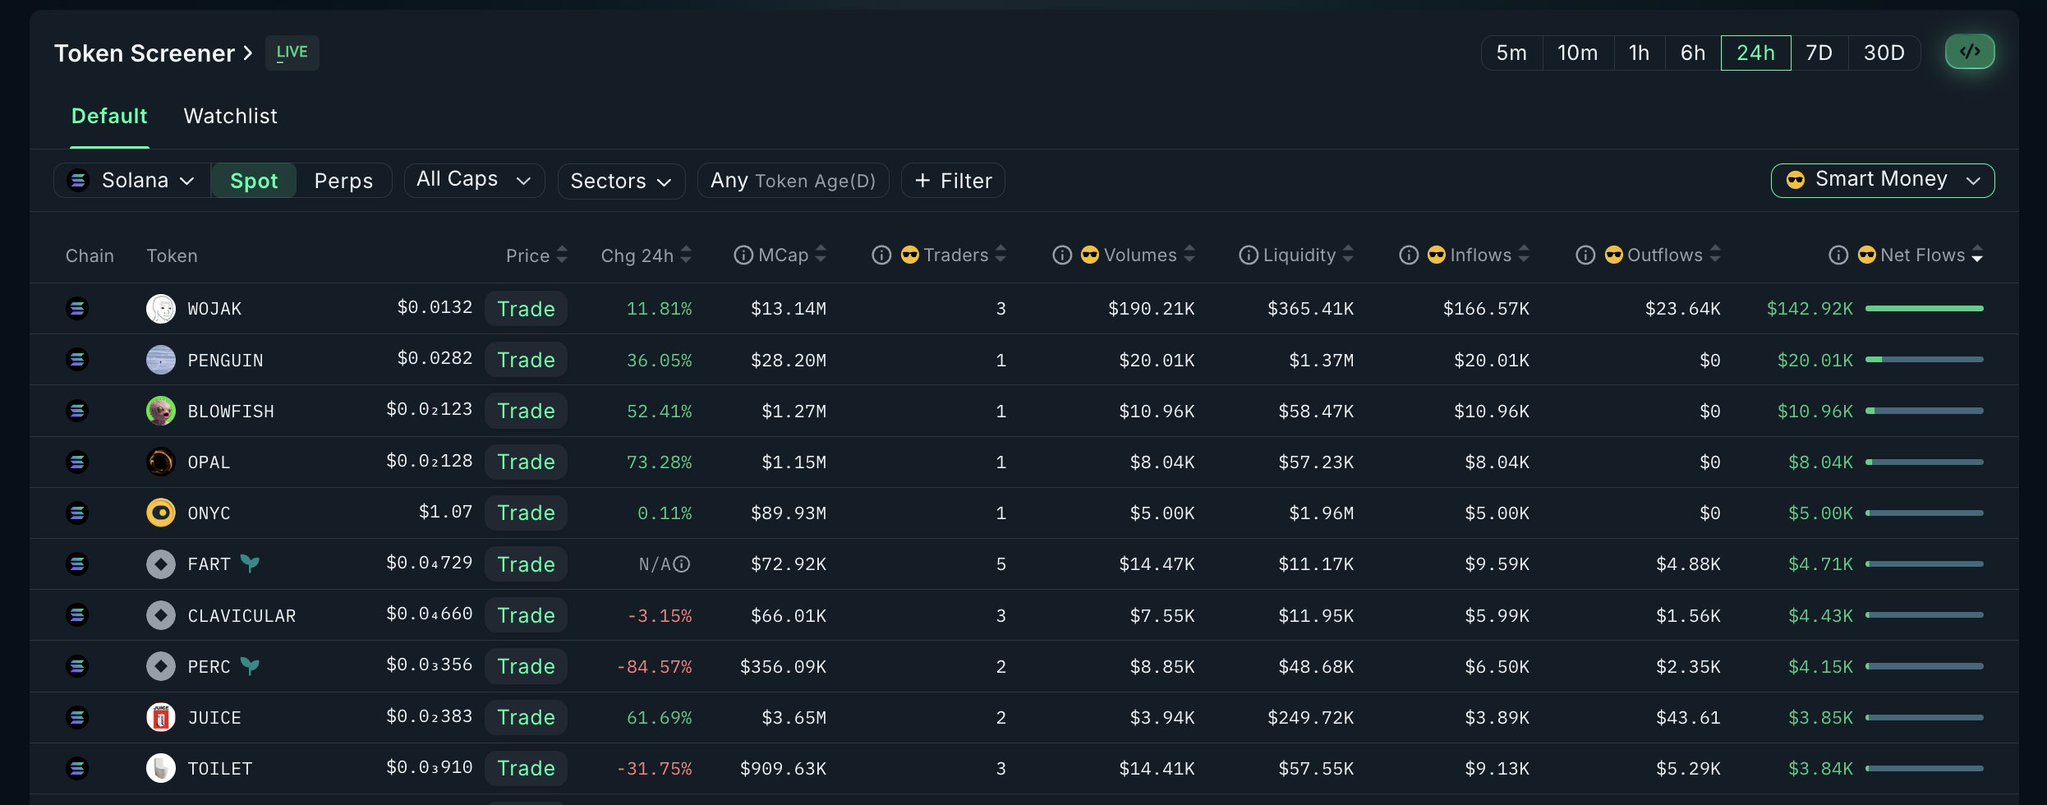Click WOJAK net flows progress bar
Screen dimensions: 2047x805
pyautogui.click(x=1924, y=309)
